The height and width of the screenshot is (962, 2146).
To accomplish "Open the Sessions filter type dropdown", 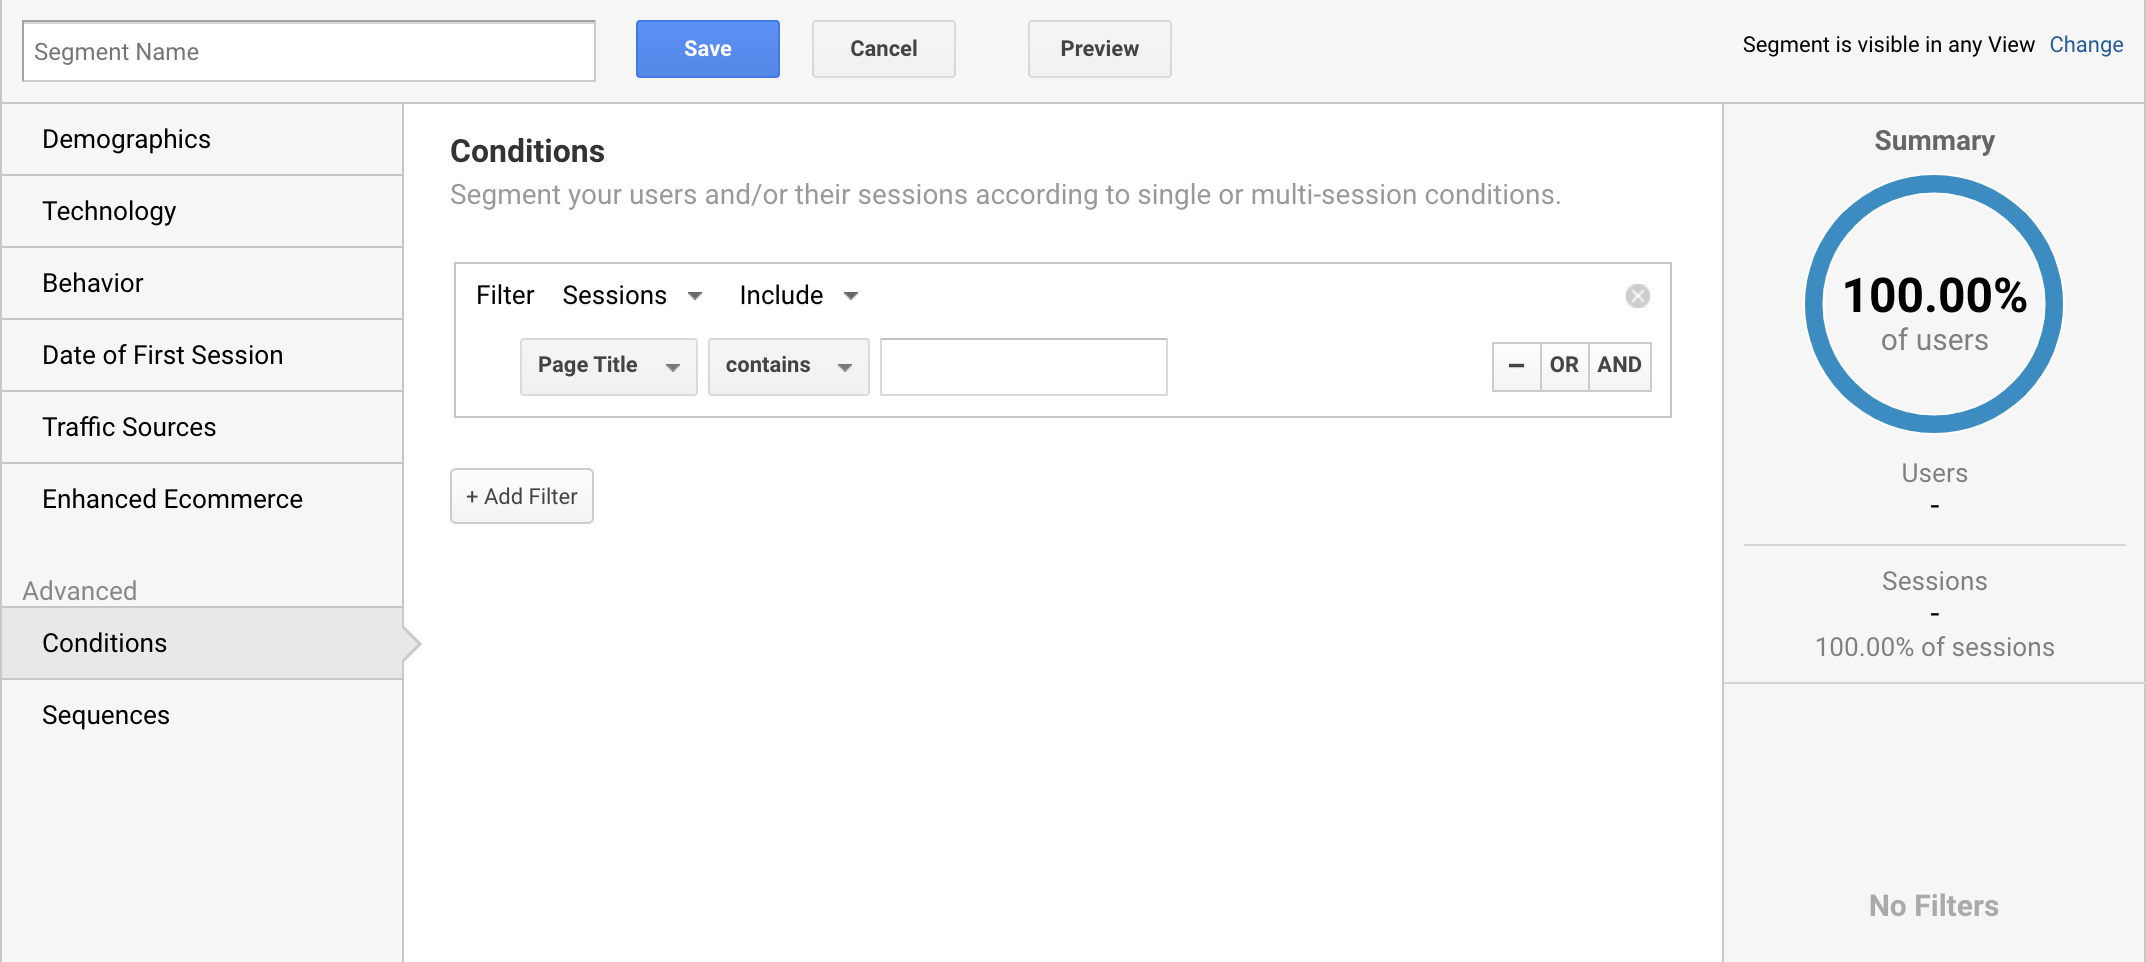I will click(x=633, y=295).
